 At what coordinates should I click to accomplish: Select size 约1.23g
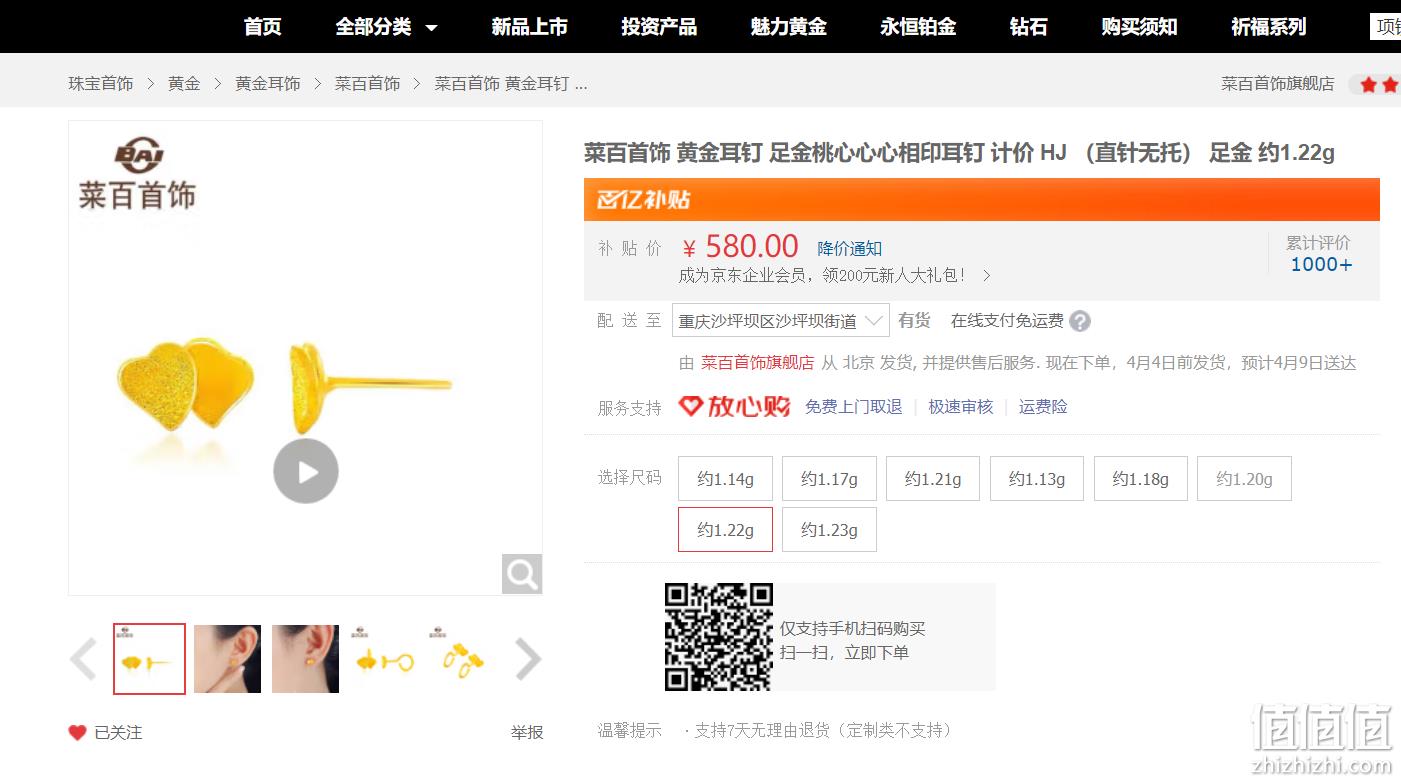coord(829,530)
